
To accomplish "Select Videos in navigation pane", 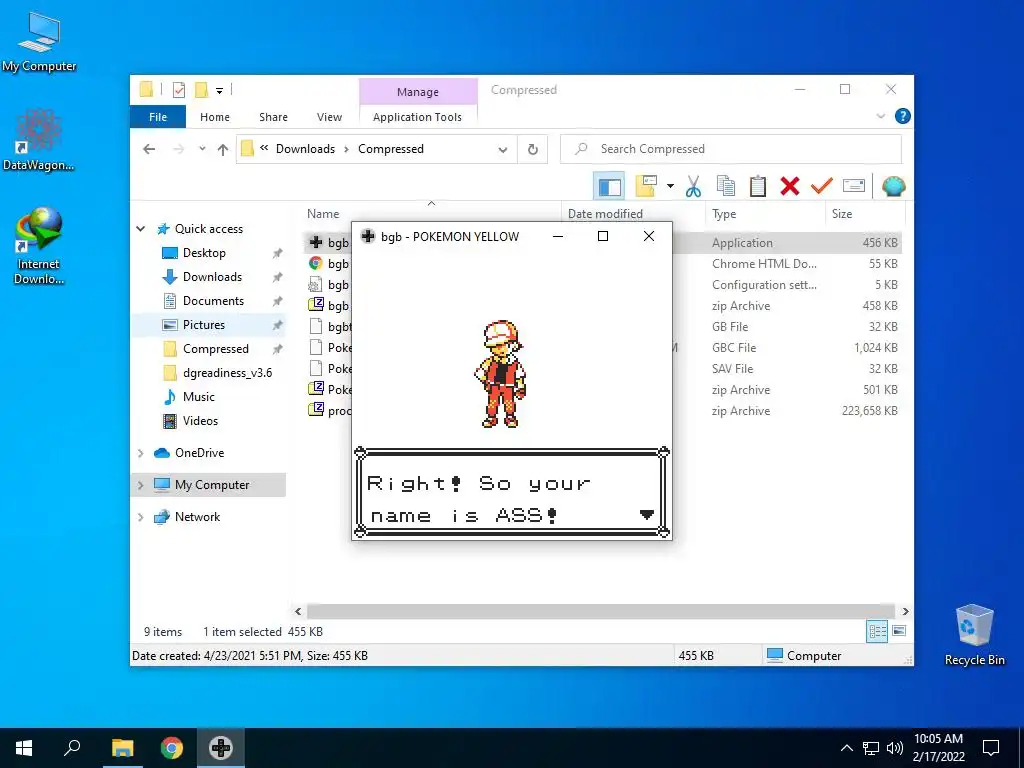I will coord(200,421).
